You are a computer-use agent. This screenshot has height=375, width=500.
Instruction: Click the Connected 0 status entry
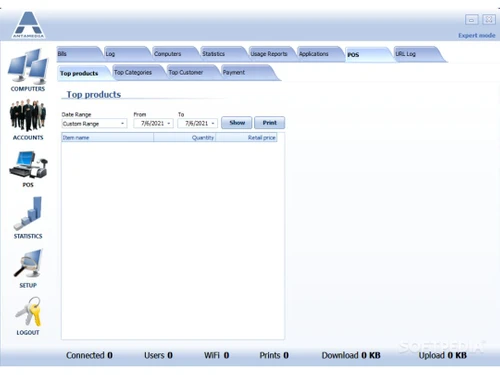pos(89,355)
